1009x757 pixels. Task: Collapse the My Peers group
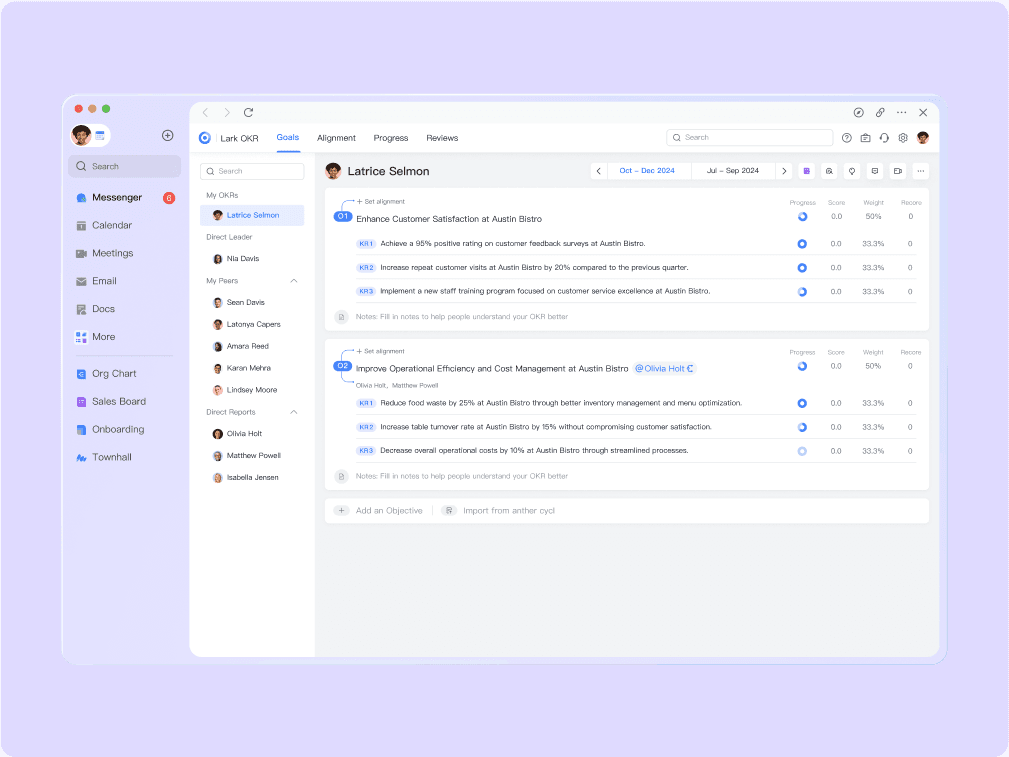click(293, 281)
